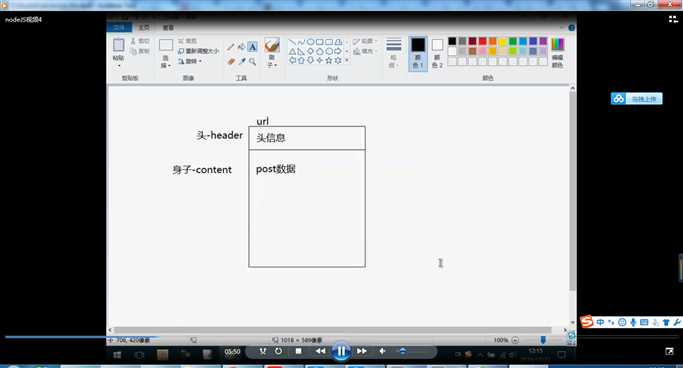Screen dimensions: 683x368
Task: Click the Paint vertical scrollbar
Action: click(572, 192)
